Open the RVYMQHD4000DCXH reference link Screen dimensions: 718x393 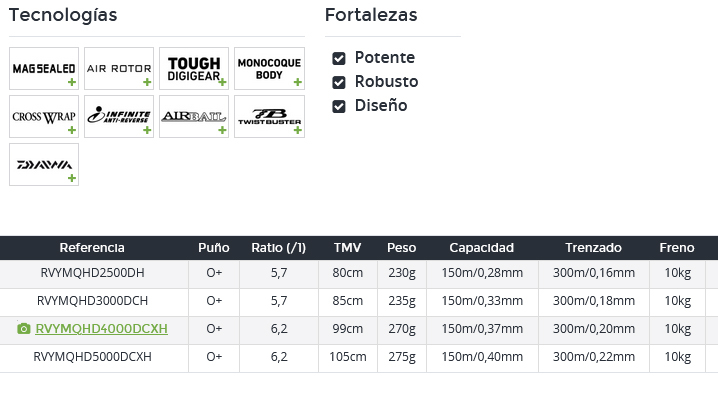coord(102,329)
